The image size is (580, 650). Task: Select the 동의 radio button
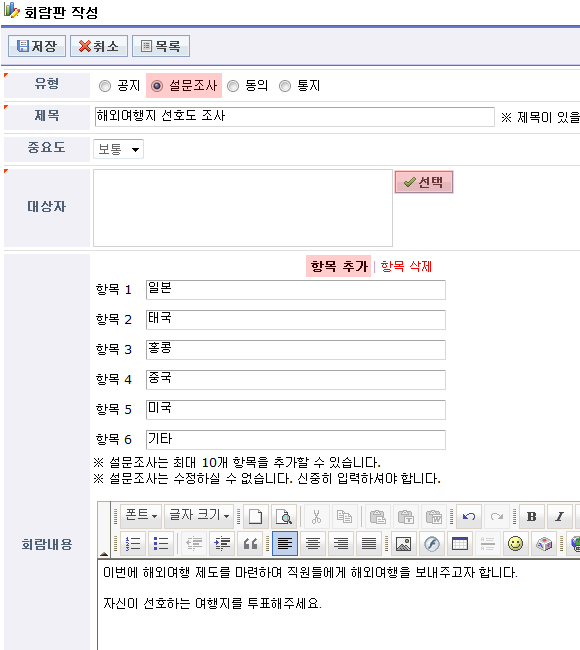point(233,86)
